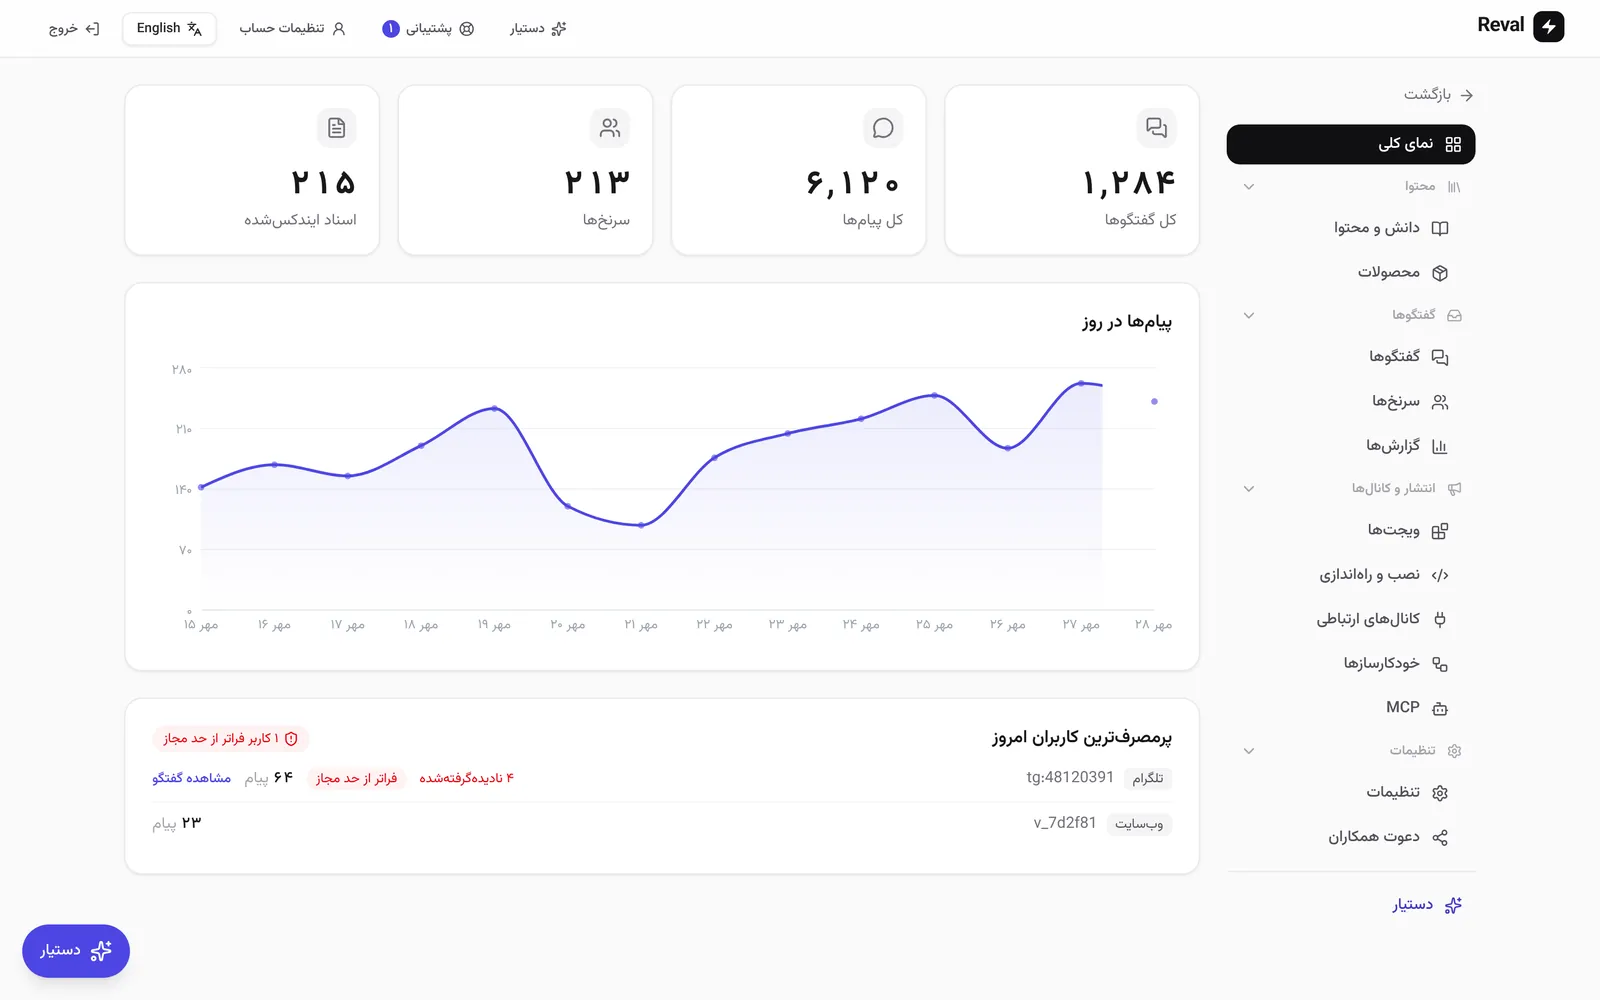Select the ۲۱ مهر low point on chart
This screenshot has width=1600, height=1000.
pos(641,525)
